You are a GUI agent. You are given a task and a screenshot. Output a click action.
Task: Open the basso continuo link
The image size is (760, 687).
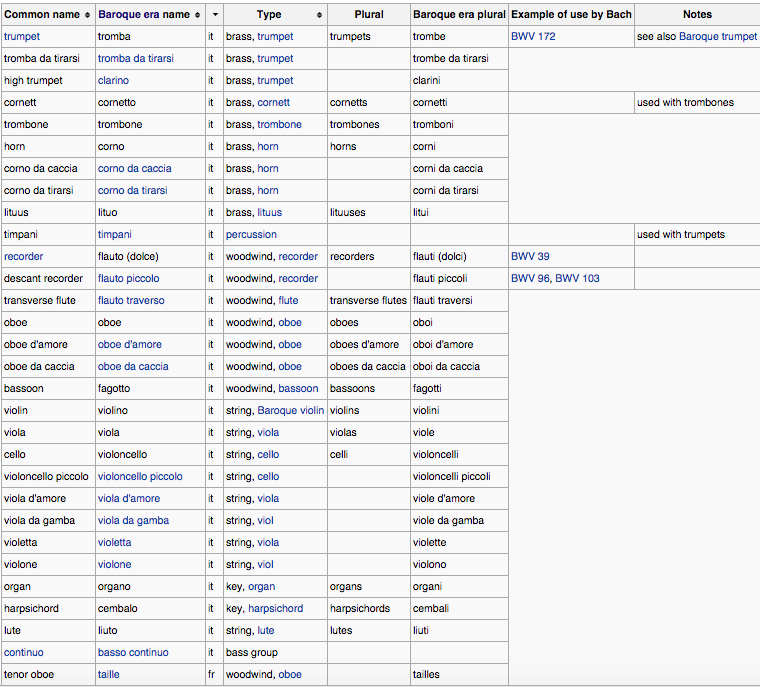pos(133,653)
